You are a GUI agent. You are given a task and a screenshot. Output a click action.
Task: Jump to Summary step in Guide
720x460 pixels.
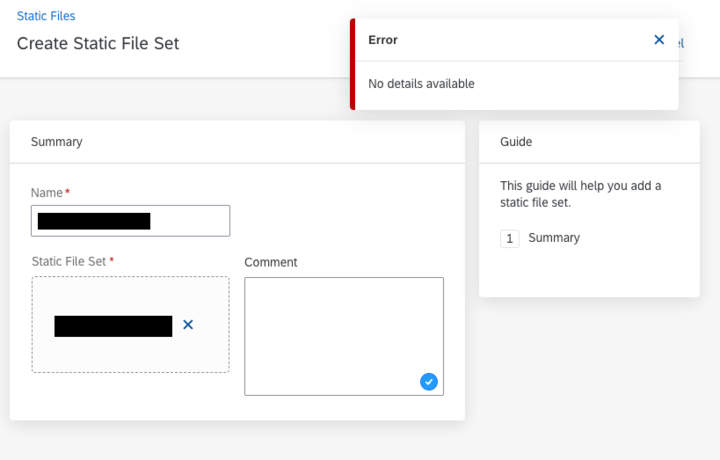[x=554, y=238]
